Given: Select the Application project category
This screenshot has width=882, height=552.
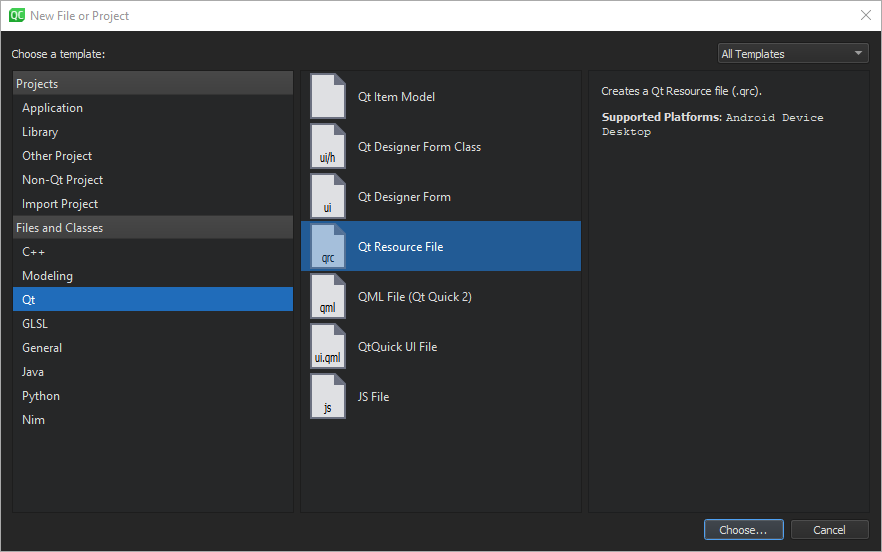Looking at the screenshot, I should coord(153,107).
